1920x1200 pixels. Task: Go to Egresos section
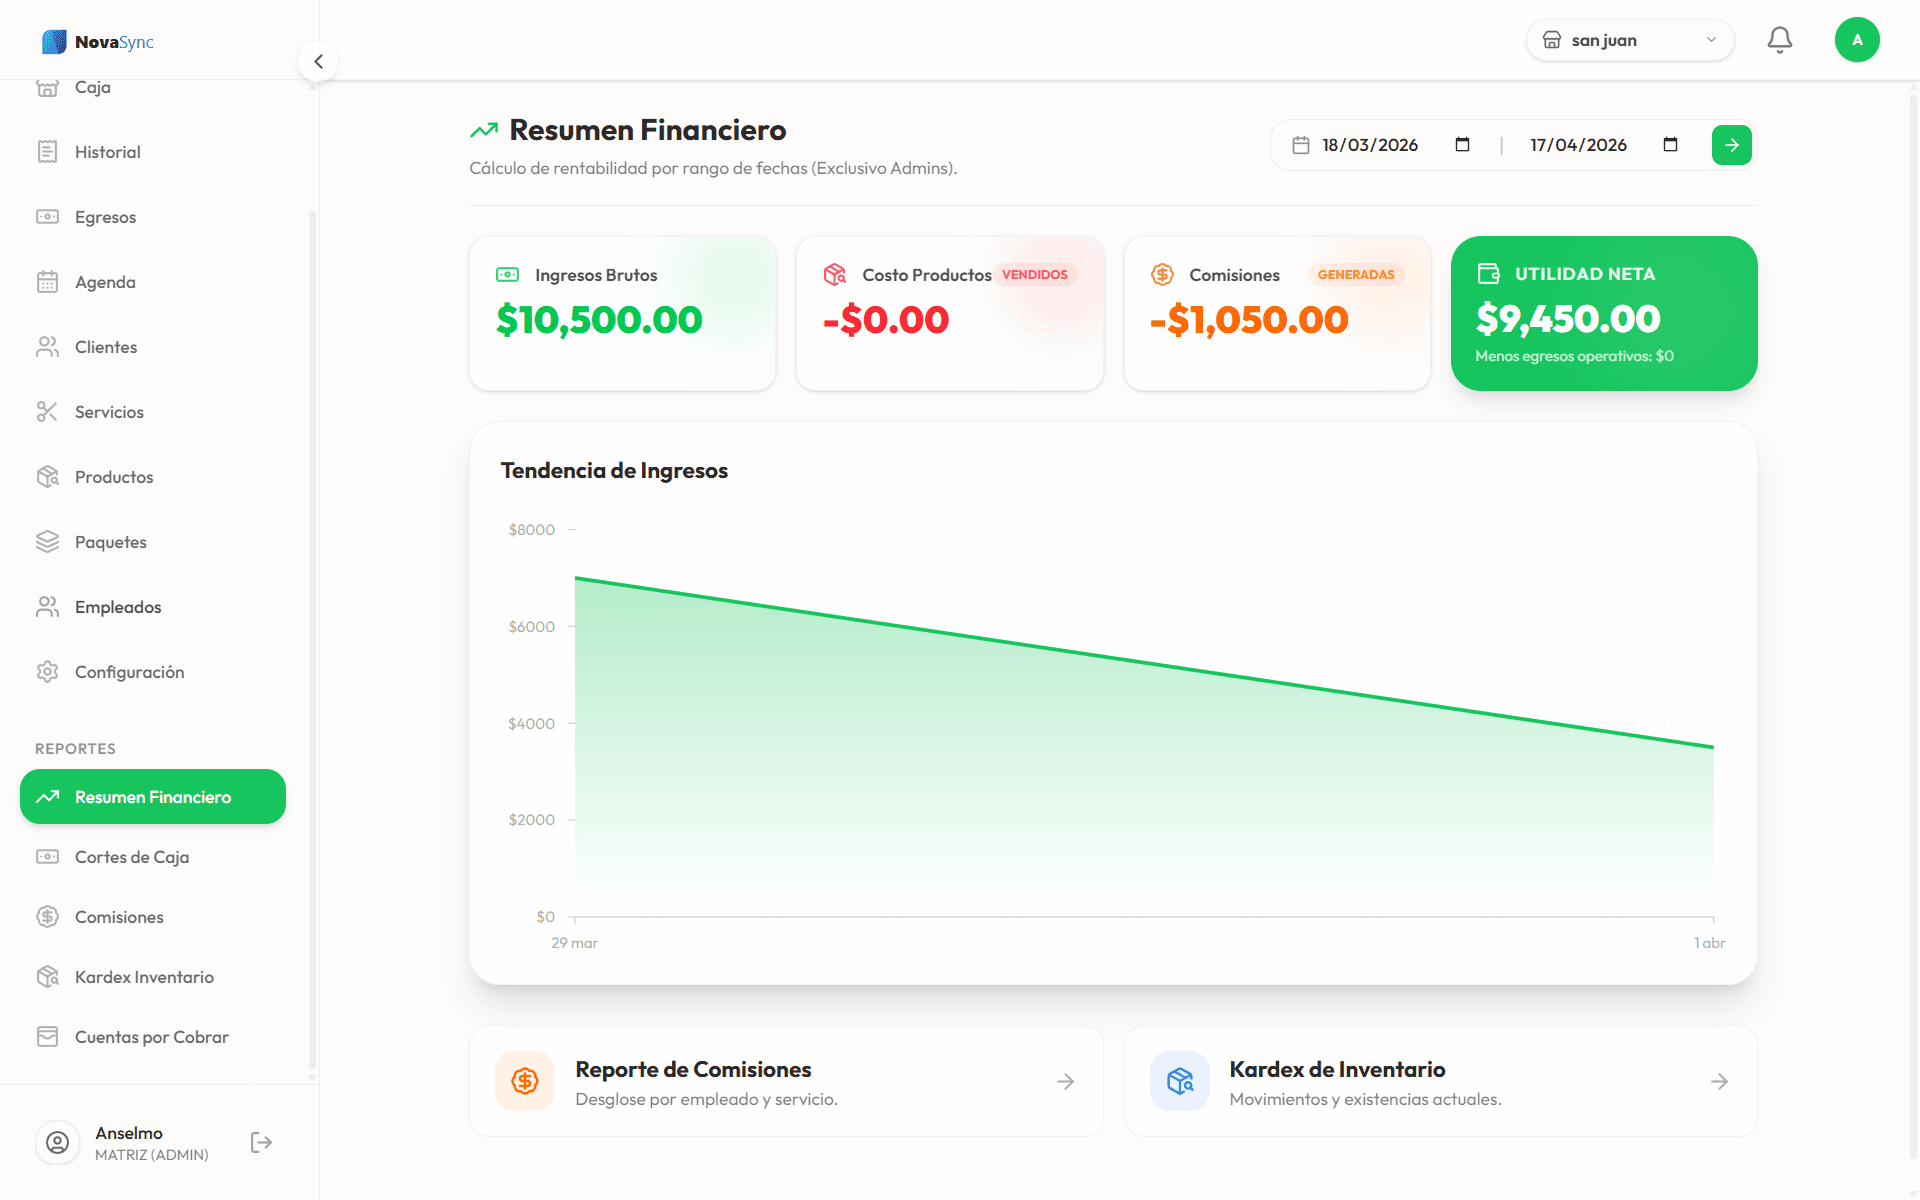pyautogui.click(x=153, y=217)
